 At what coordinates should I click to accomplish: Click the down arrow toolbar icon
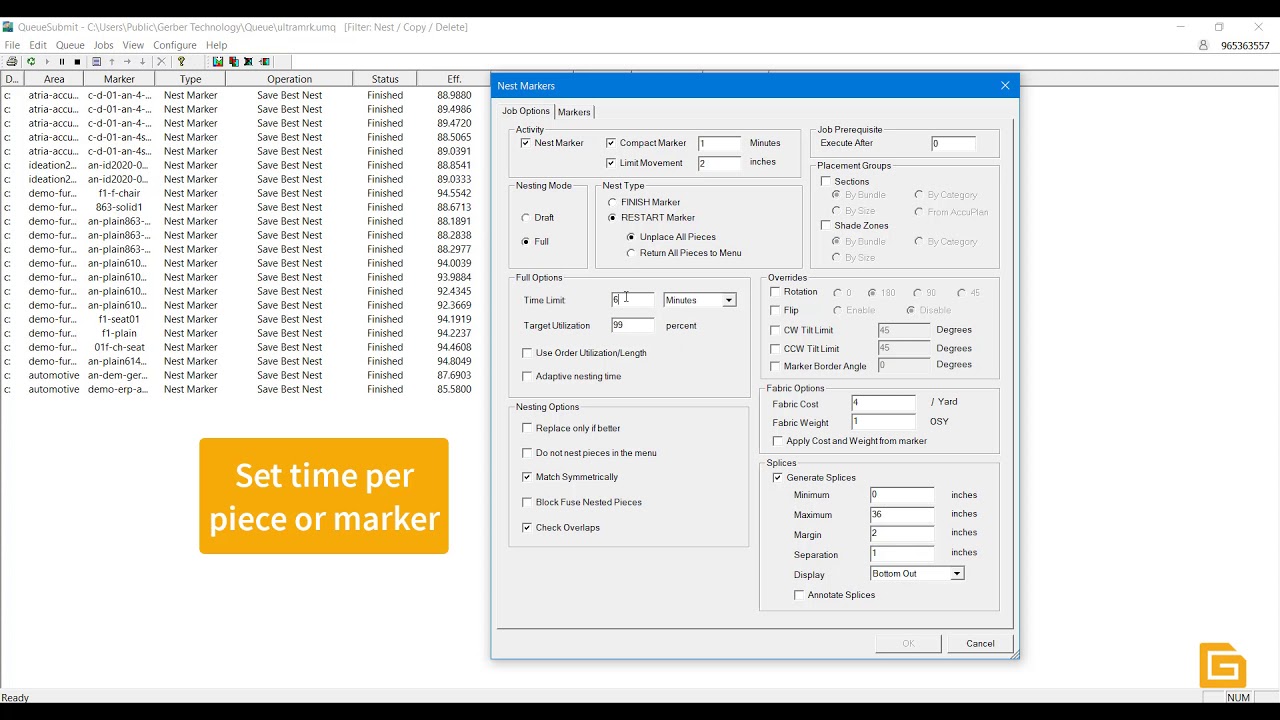(x=142, y=62)
